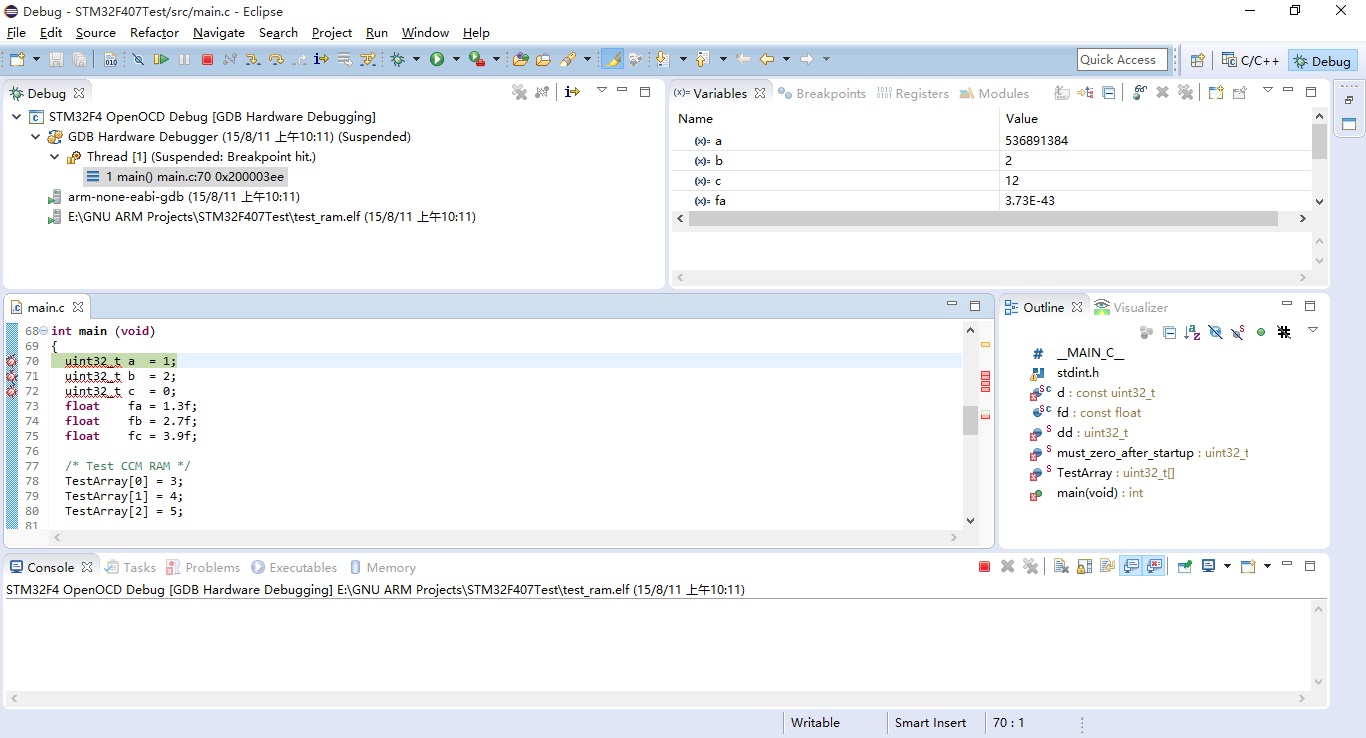Open the Run launch dropdown arrow
1366x738 pixels.
click(456, 60)
